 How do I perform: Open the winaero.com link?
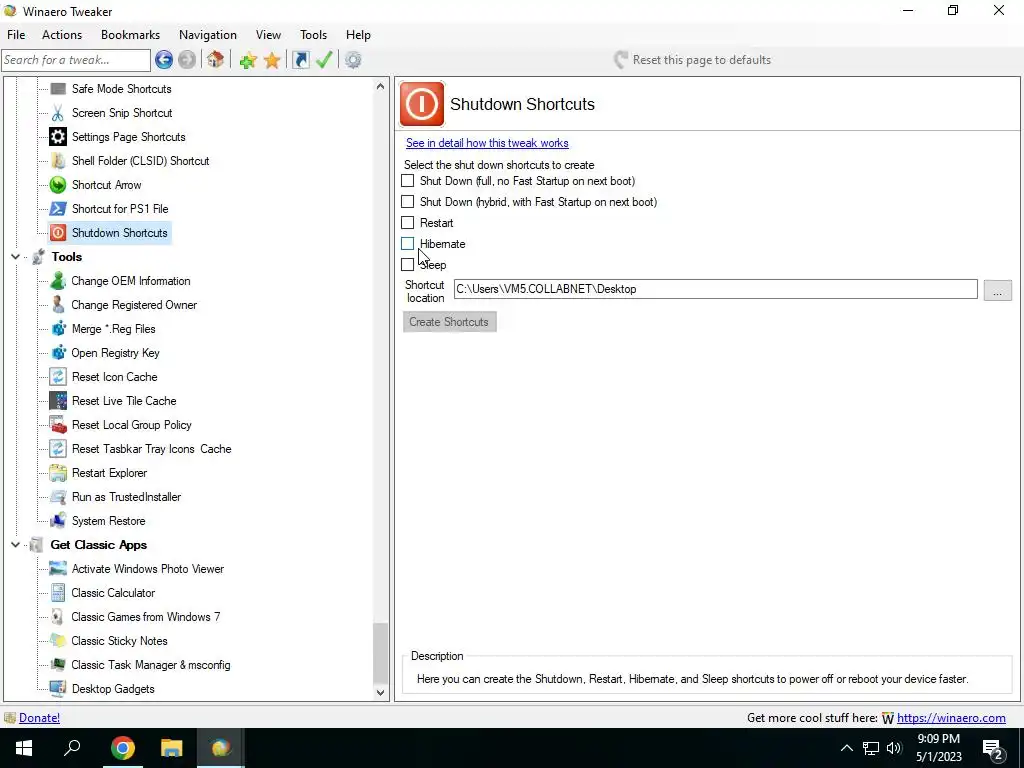[951, 718]
